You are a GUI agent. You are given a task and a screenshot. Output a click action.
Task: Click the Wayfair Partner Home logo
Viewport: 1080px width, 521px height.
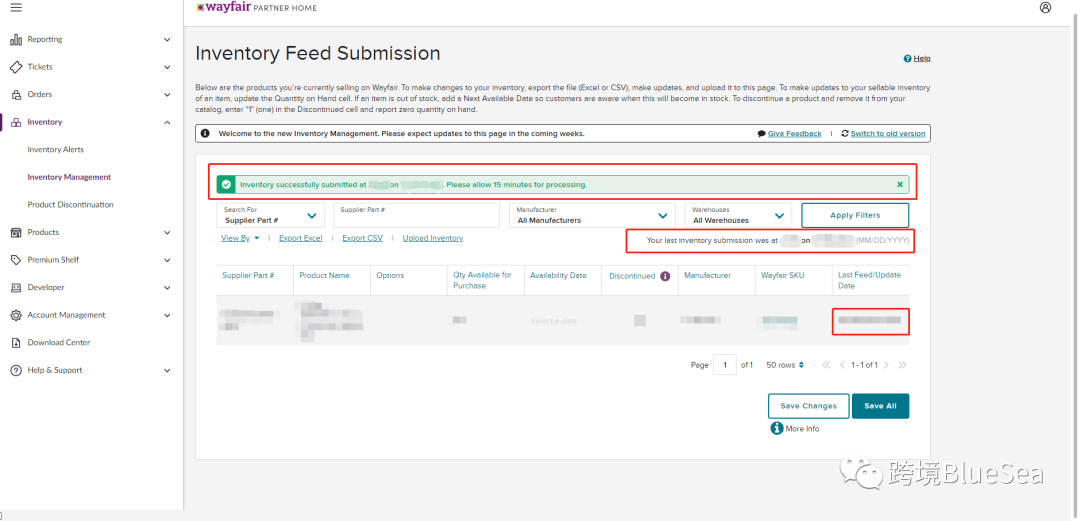[x=257, y=8]
